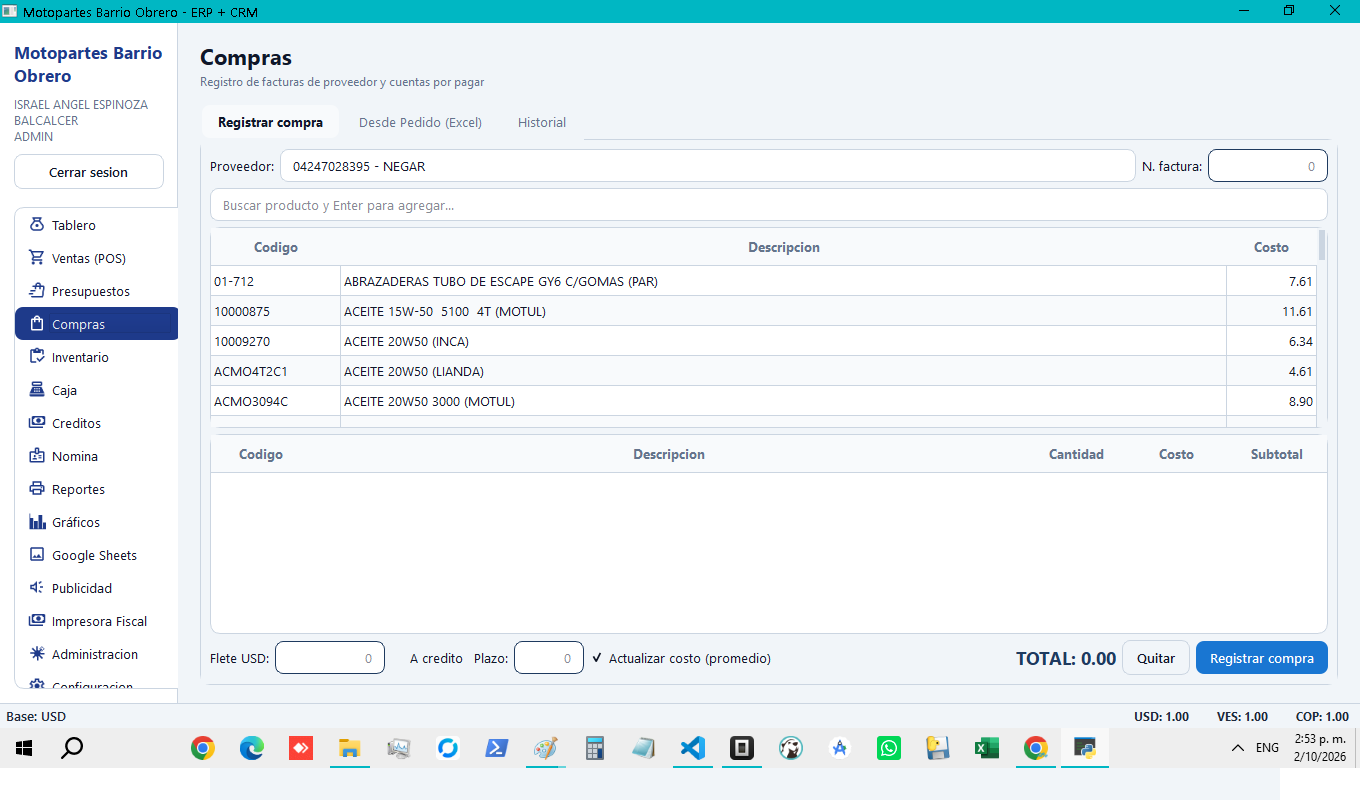1360x800 pixels.
Task: Open Nomina using its badge icon
Action: [37, 456]
